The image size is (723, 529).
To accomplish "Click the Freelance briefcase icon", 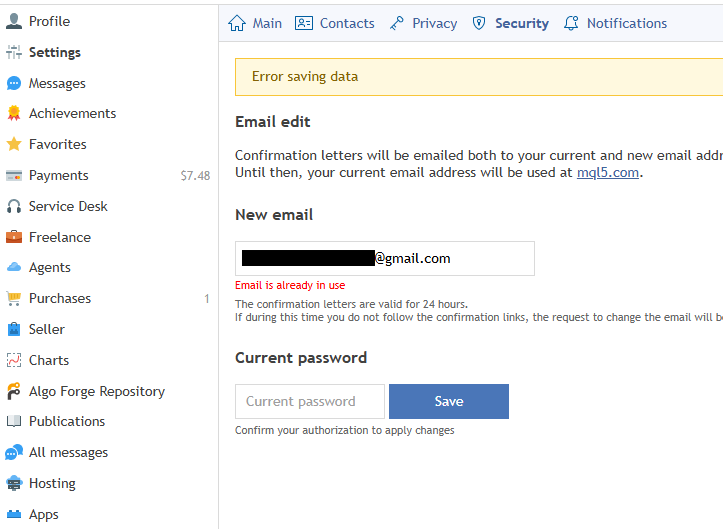I will tap(14, 237).
